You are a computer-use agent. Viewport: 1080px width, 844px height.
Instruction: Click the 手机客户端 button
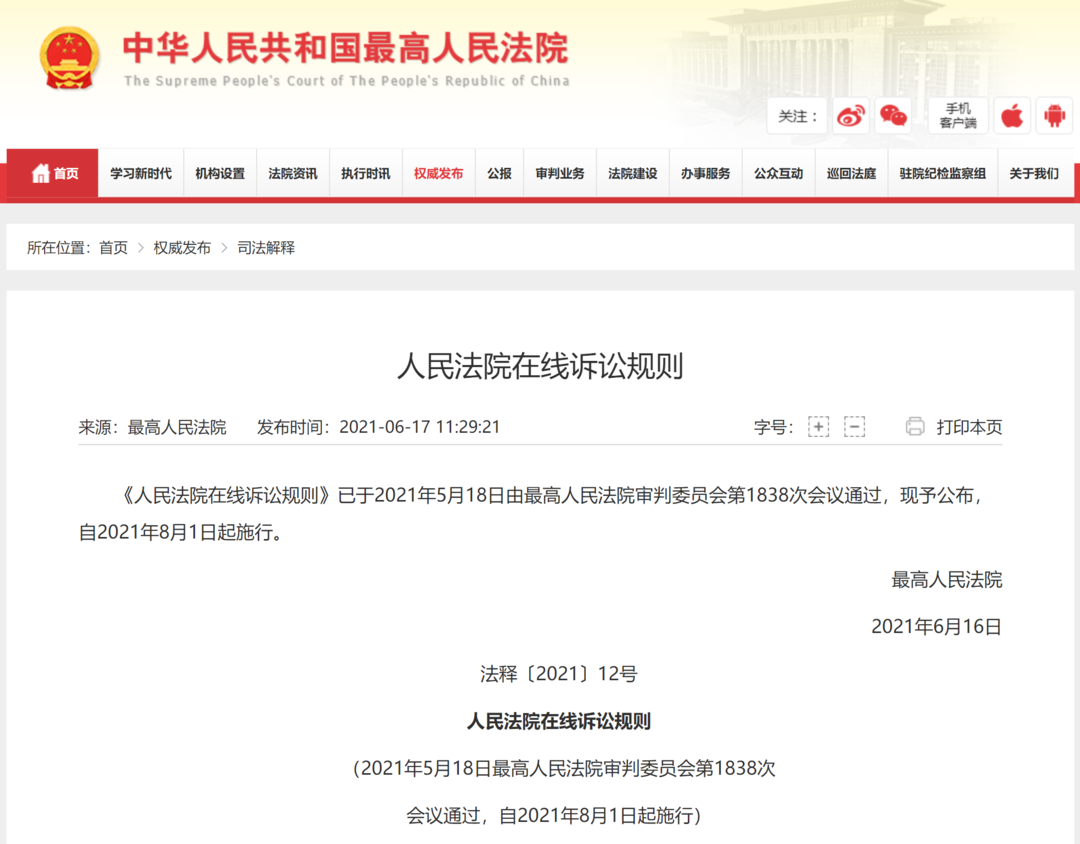click(x=958, y=116)
